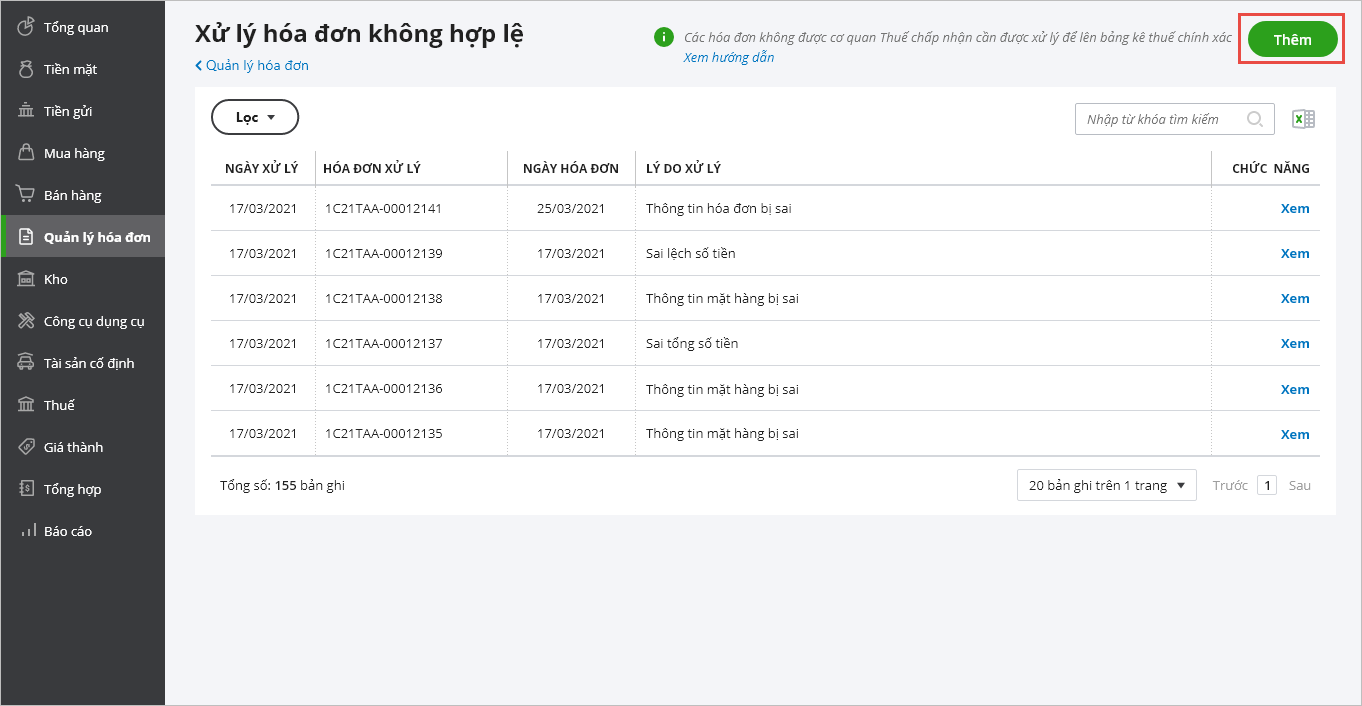
Task: Open Kho menu item
Action: click(56, 279)
